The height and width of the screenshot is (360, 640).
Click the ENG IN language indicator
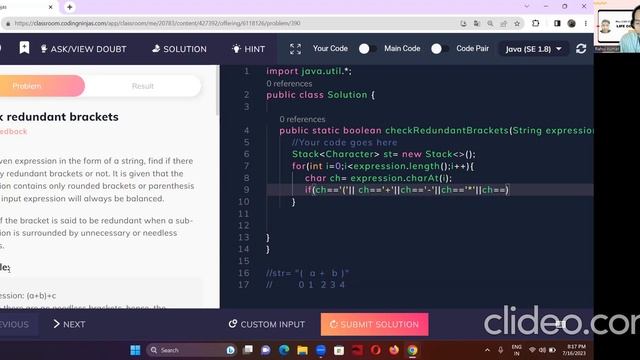point(517,350)
